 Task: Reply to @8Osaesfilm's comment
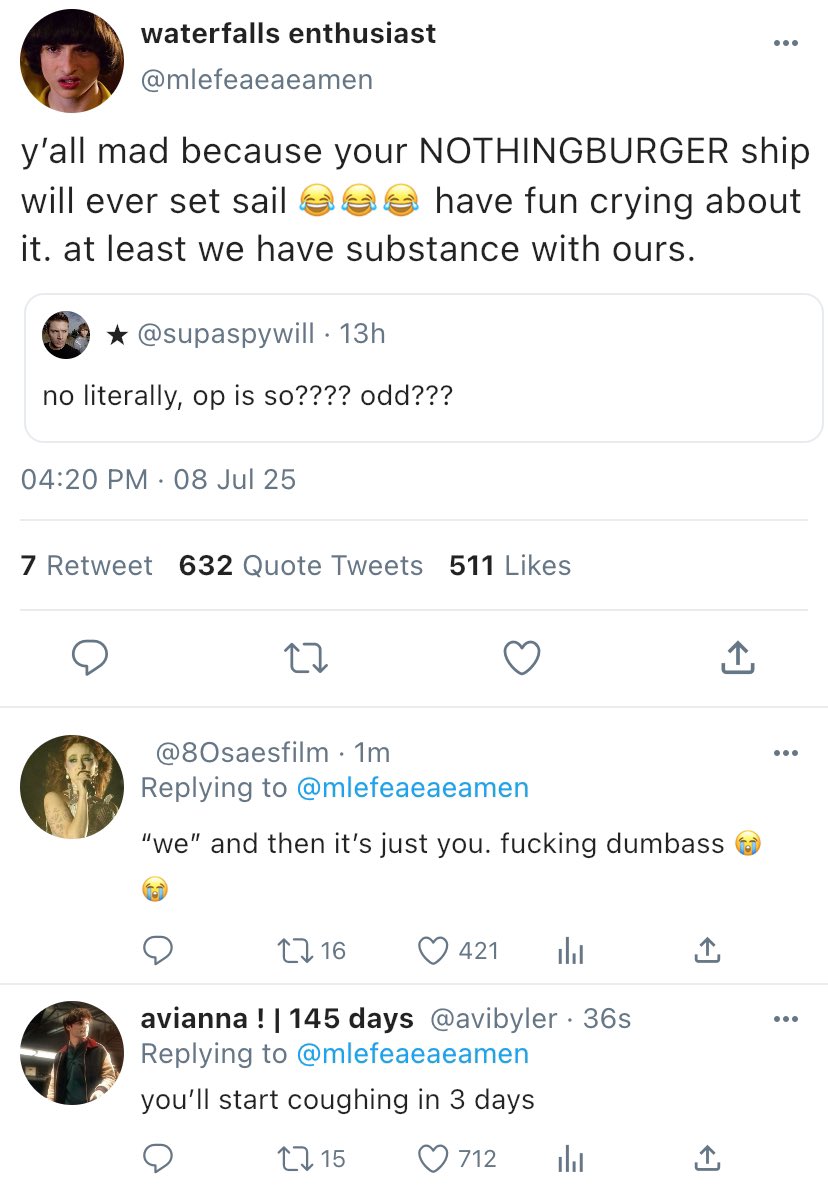click(x=156, y=950)
